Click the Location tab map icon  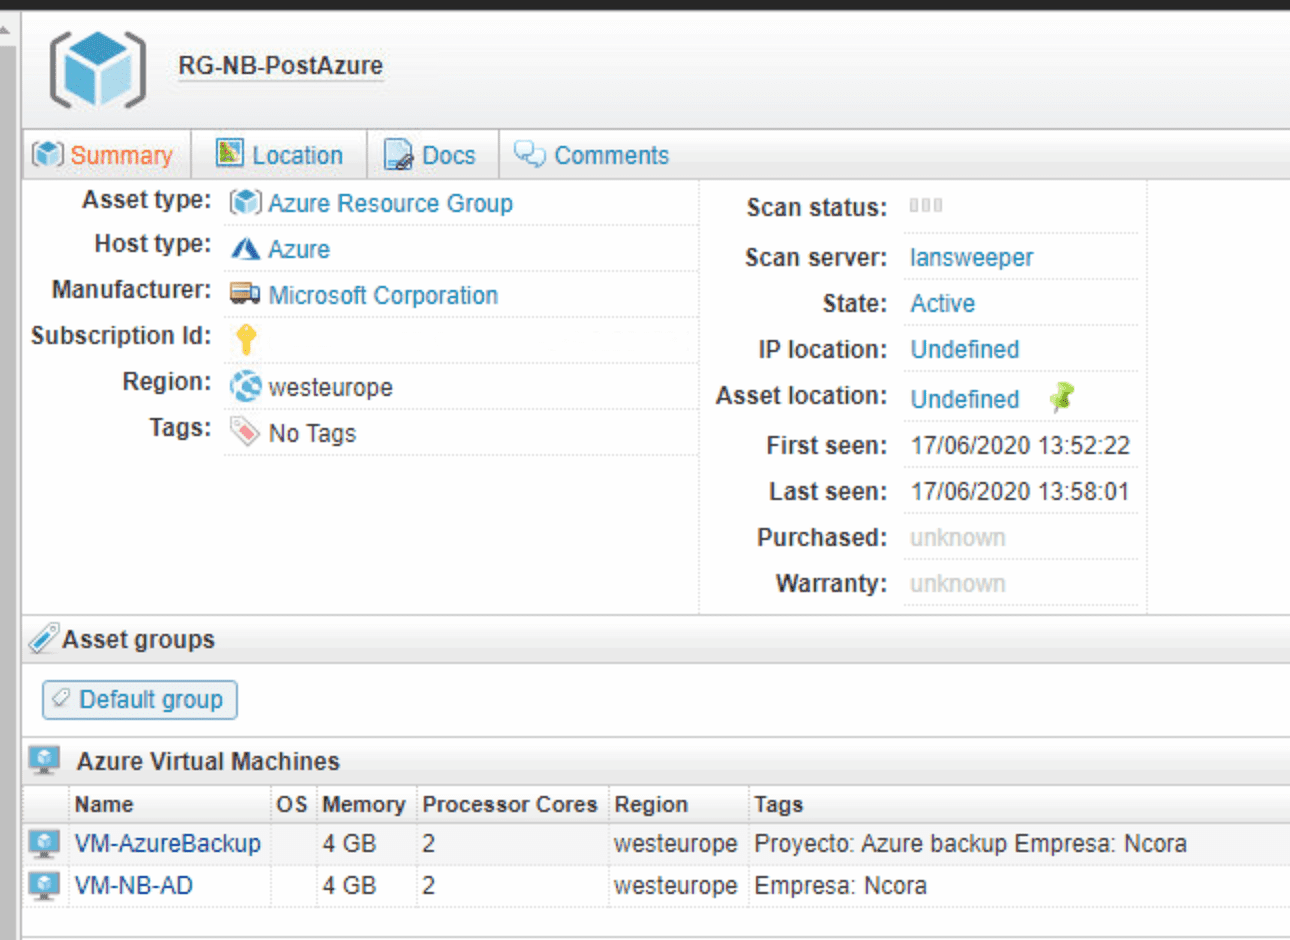[230, 153]
